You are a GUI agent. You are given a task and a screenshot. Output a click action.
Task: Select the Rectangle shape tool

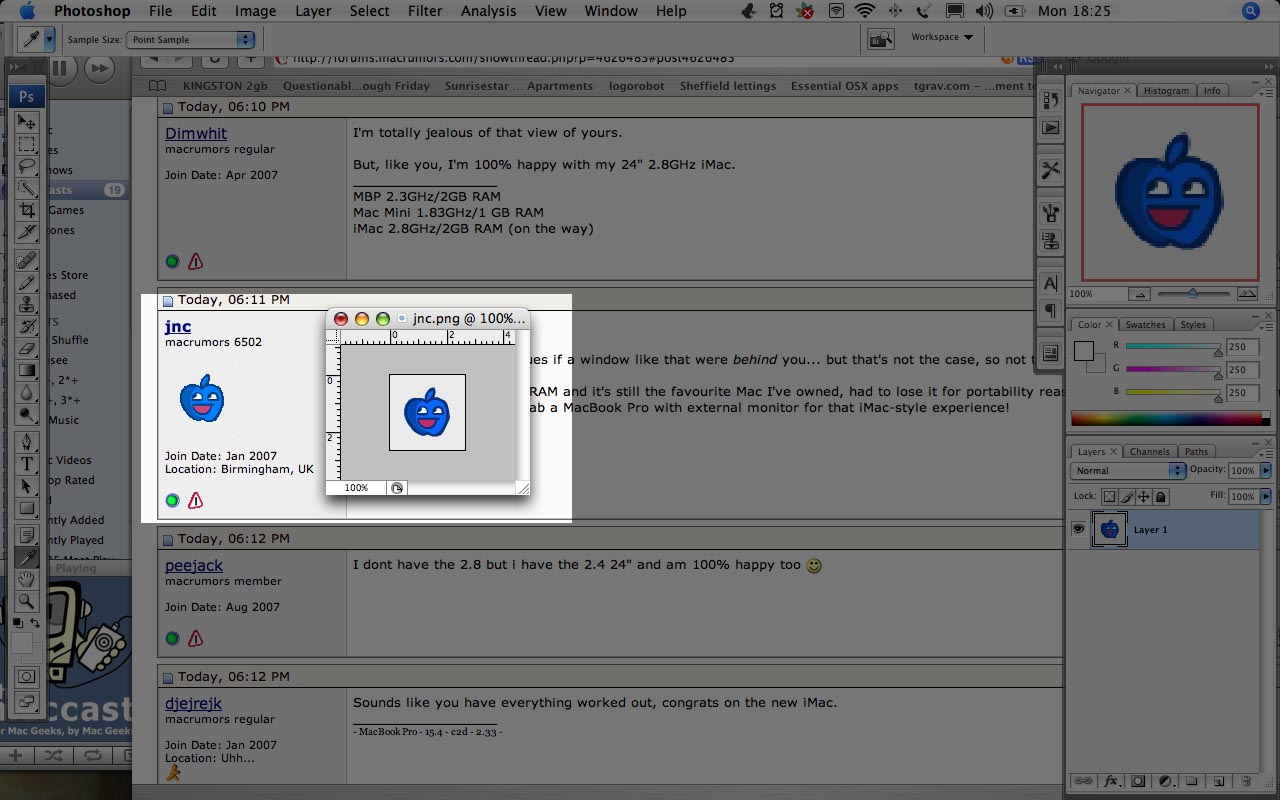pos(27,508)
